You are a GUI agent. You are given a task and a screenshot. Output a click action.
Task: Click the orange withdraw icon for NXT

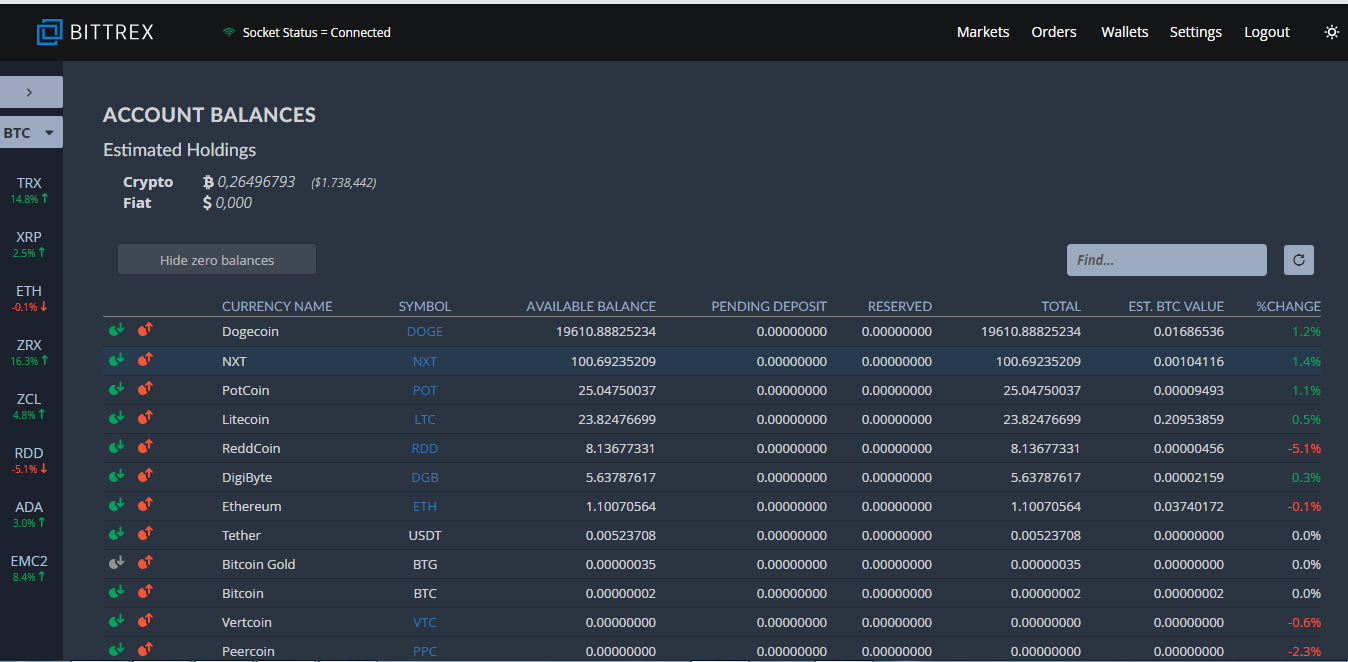[x=145, y=359]
